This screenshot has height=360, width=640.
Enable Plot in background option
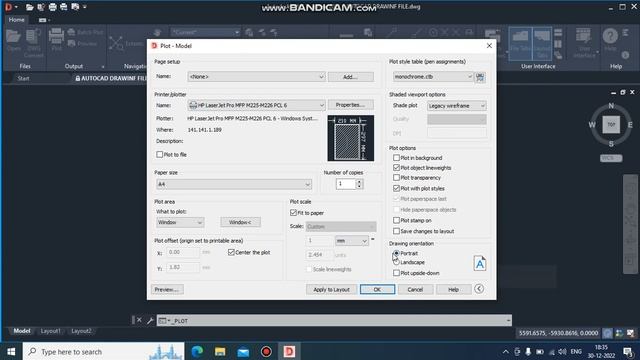tap(396, 158)
